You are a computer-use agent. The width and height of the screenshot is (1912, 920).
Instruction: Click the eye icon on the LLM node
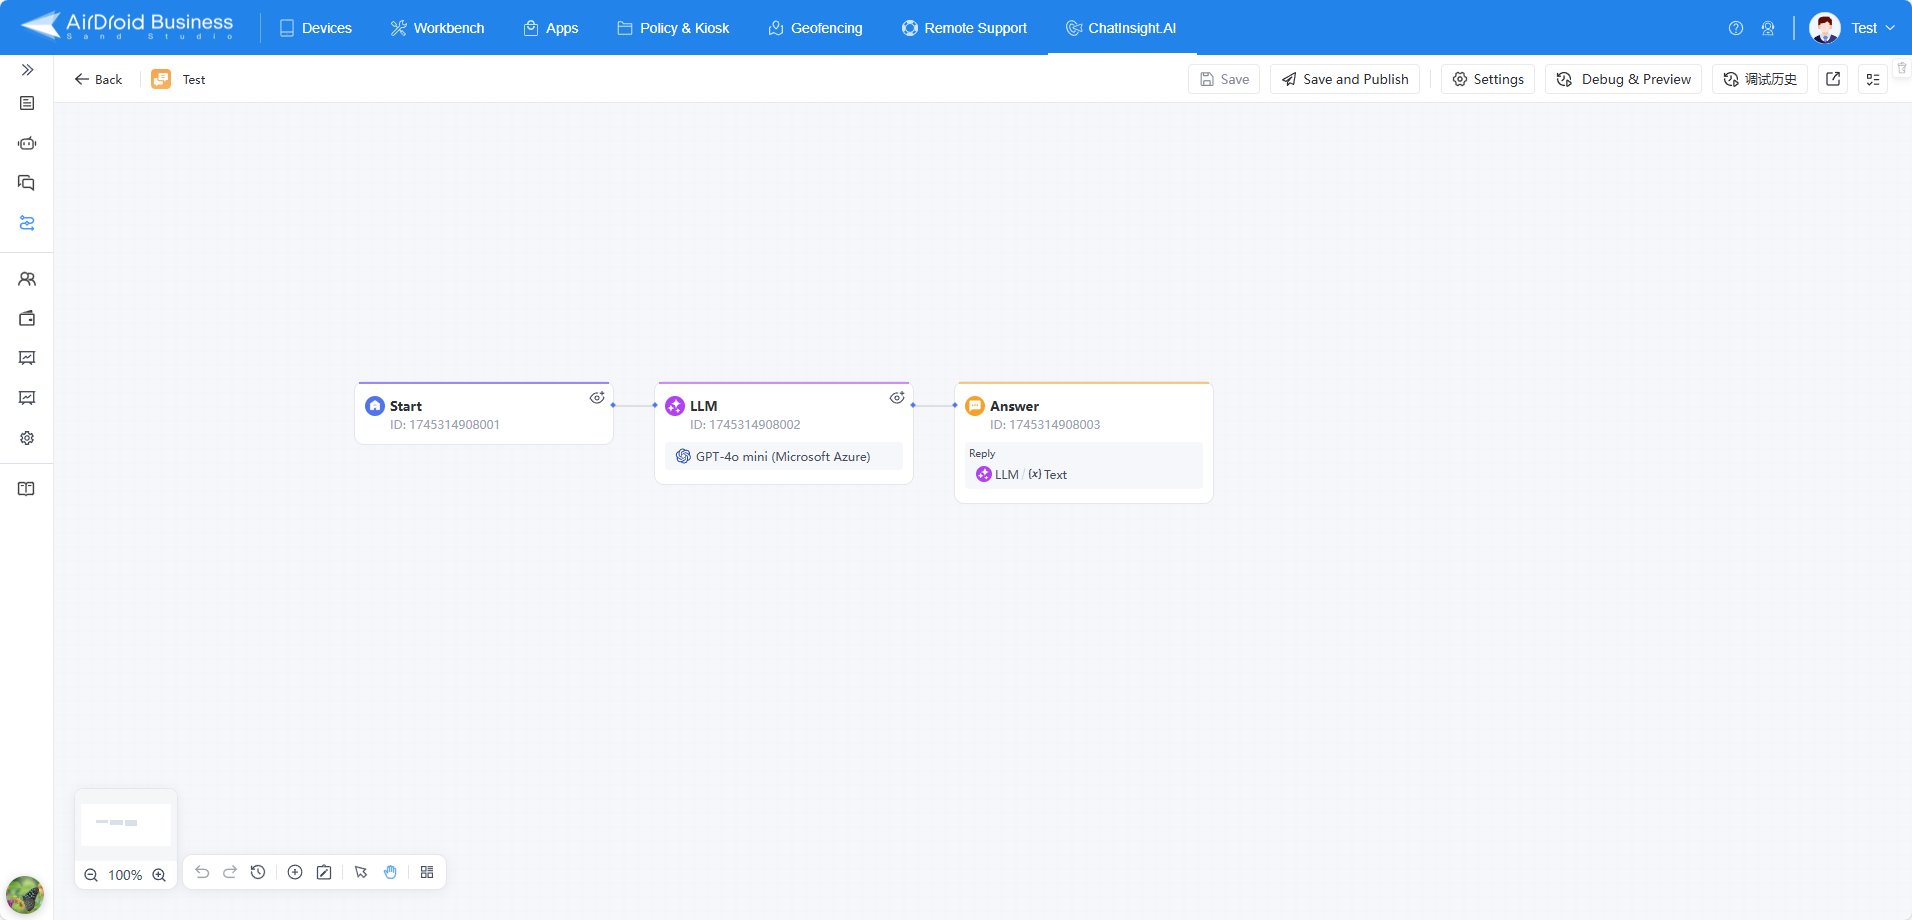click(x=897, y=398)
